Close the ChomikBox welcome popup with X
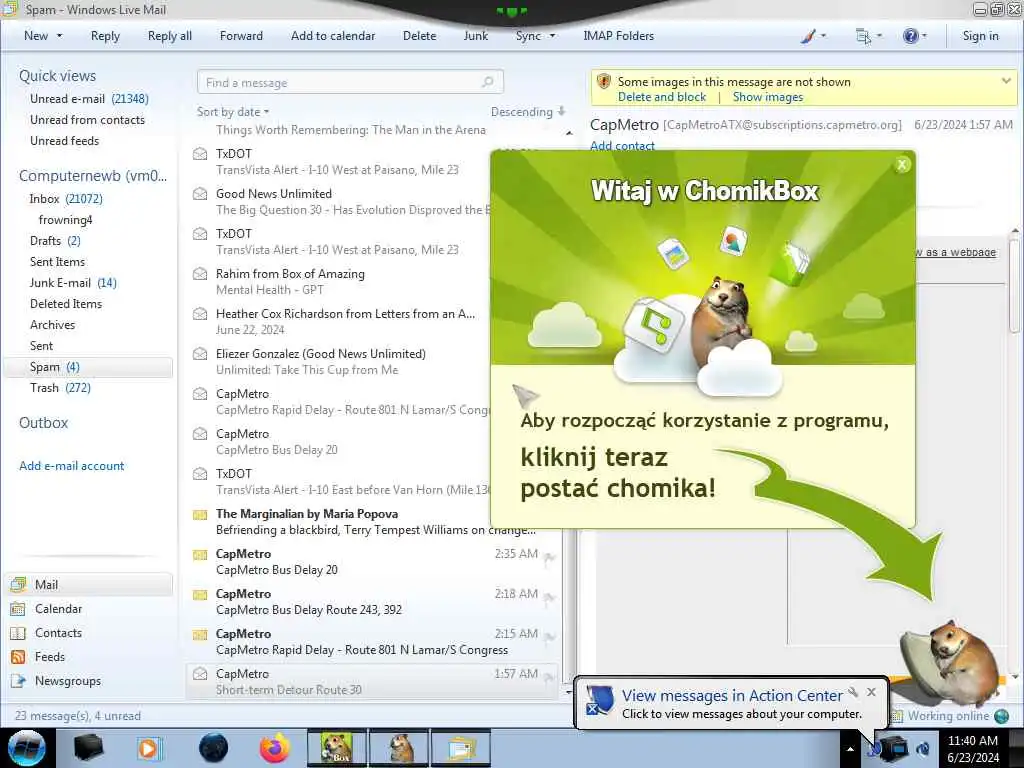Viewport: 1024px width, 768px height. (x=902, y=165)
